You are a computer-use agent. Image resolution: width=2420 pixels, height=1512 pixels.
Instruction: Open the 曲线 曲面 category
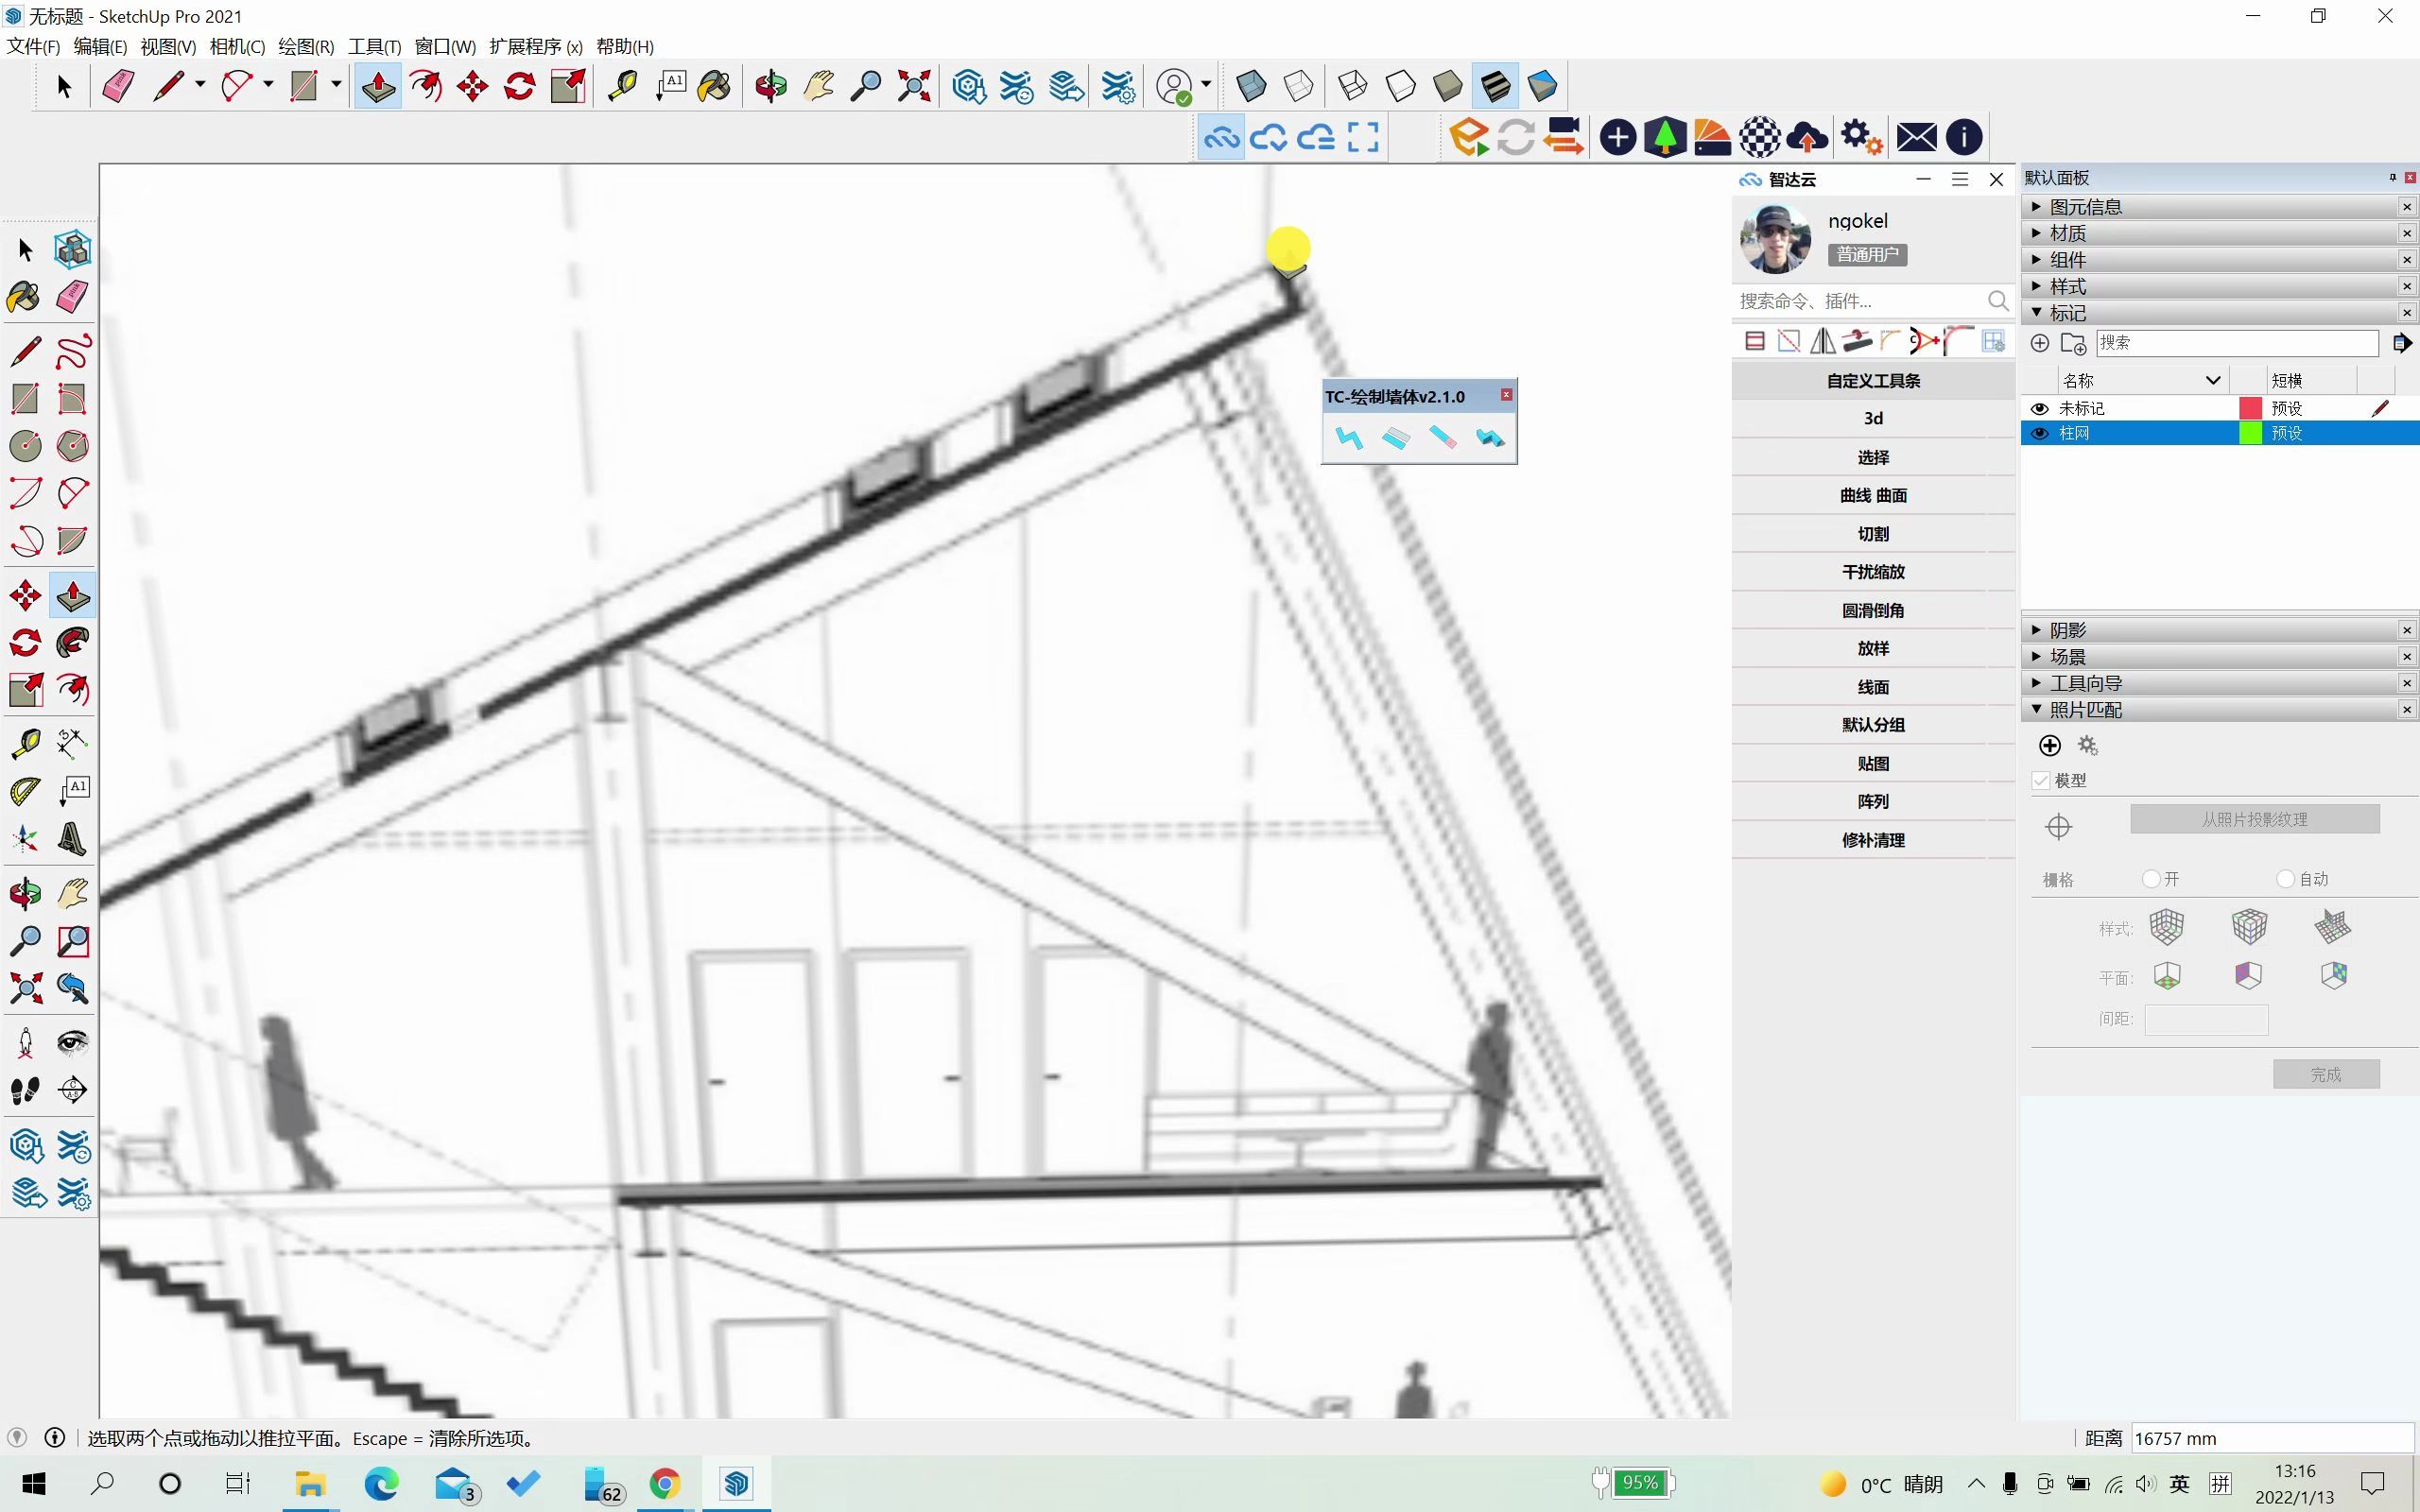tap(1873, 496)
